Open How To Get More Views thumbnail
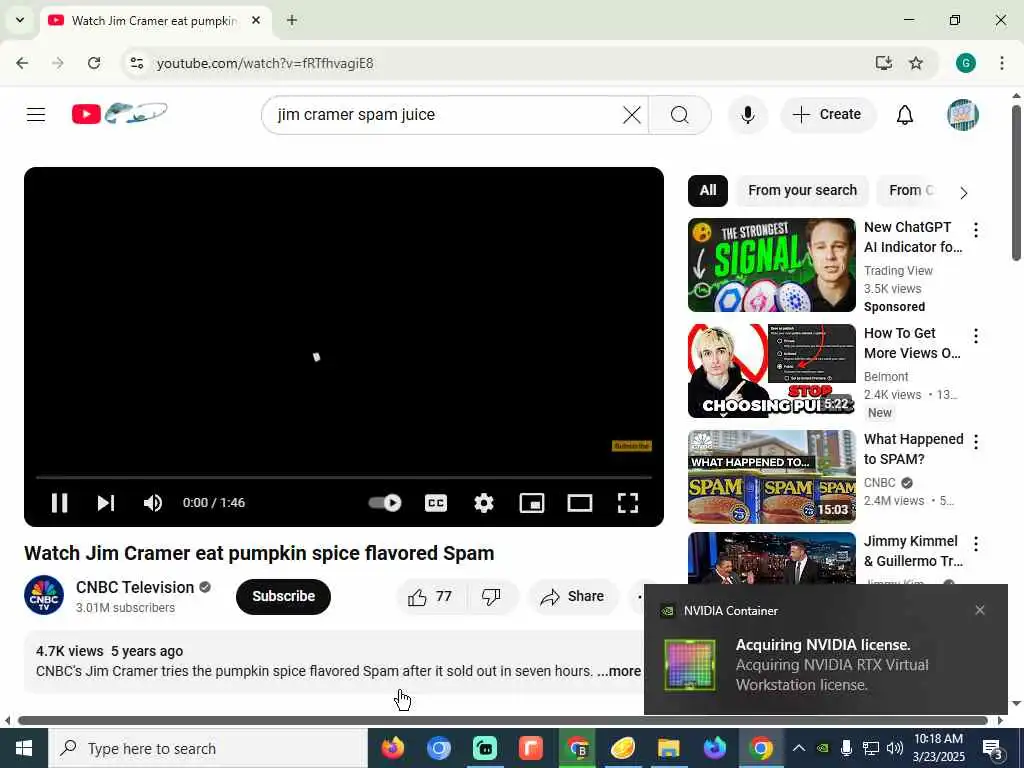 [771, 371]
